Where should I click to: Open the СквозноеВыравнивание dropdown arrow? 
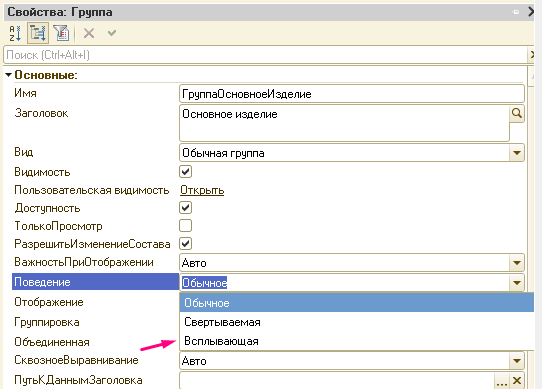tap(517, 361)
